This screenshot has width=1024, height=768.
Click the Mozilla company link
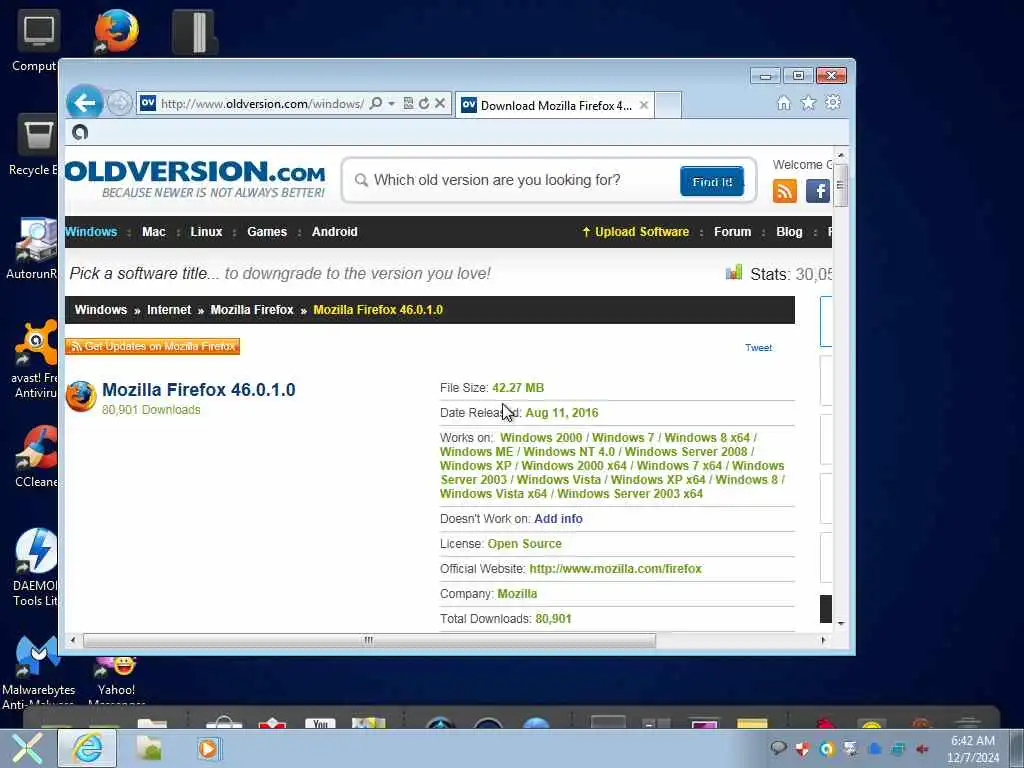point(517,594)
